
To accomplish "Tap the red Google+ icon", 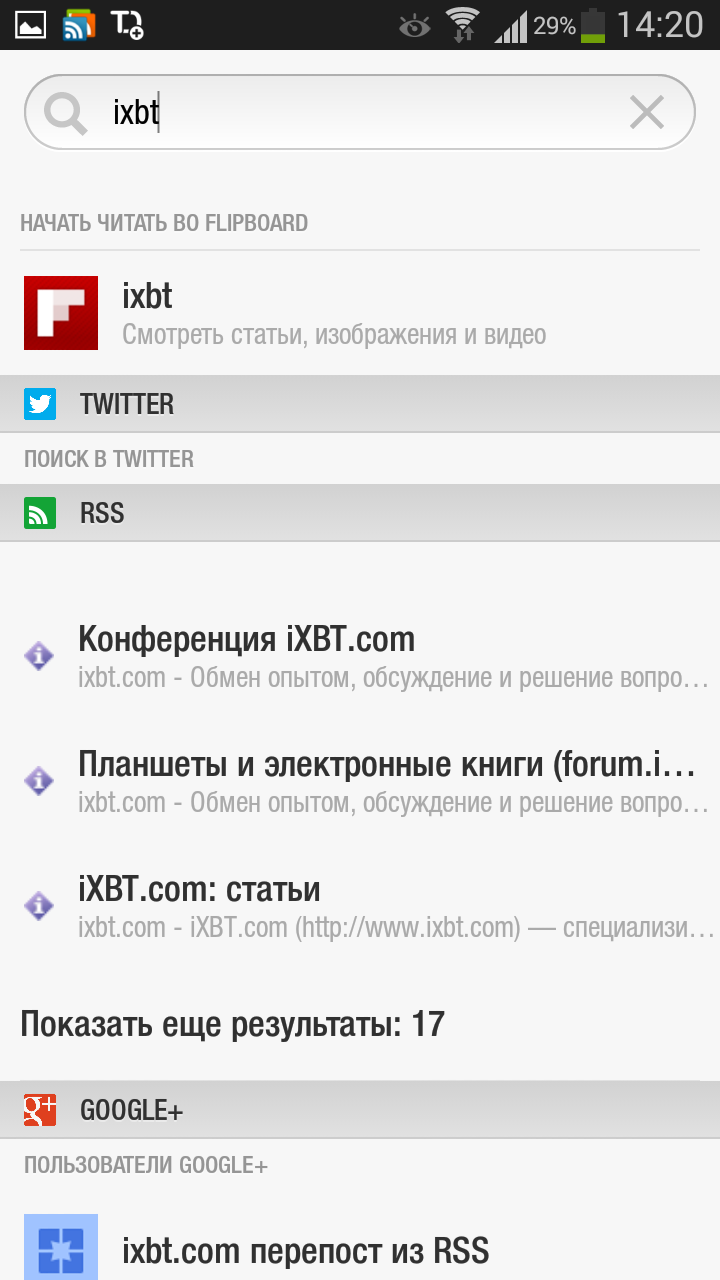I will (40, 1110).
